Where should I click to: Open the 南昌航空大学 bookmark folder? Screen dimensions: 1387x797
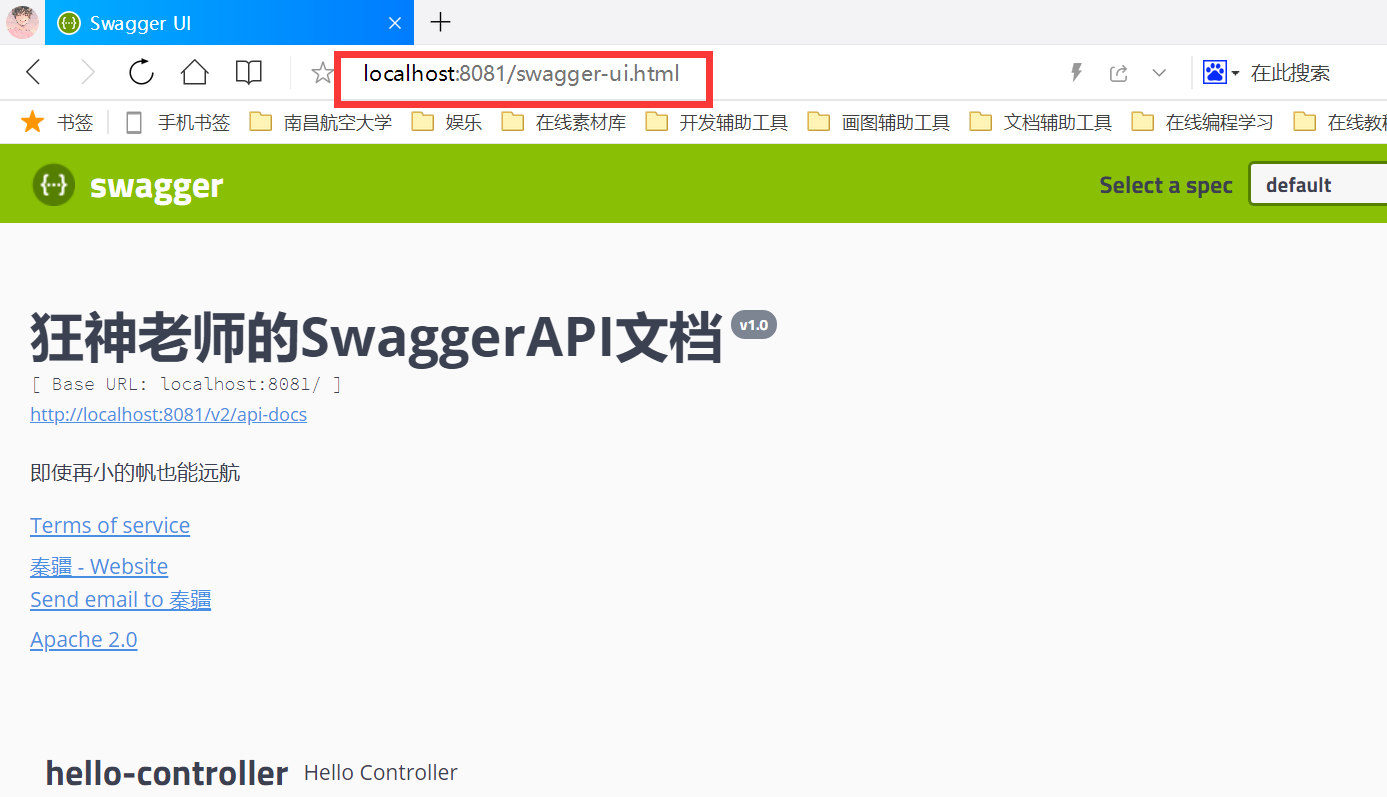pyautogui.click(x=320, y=122)
